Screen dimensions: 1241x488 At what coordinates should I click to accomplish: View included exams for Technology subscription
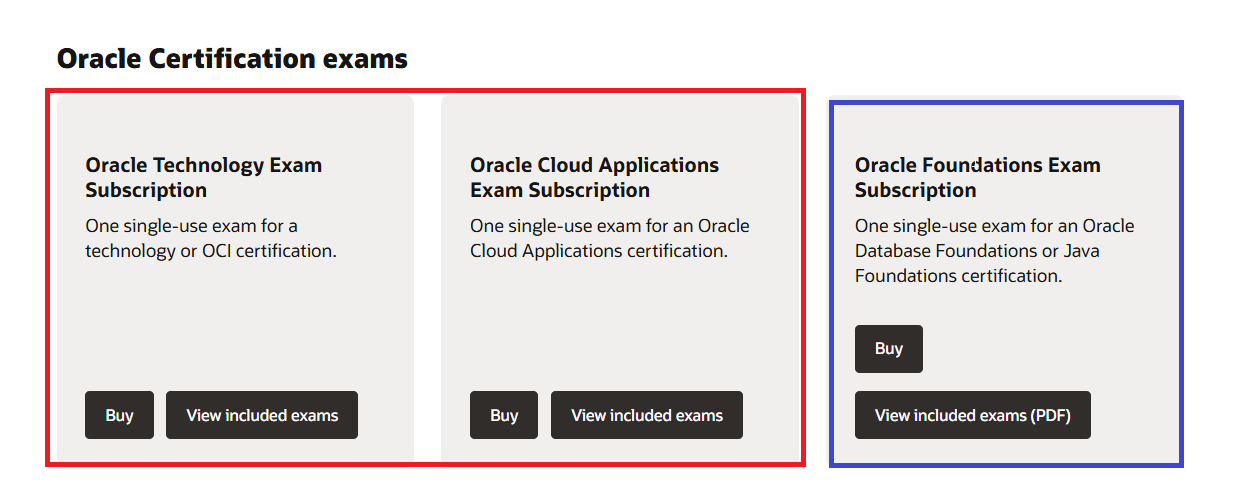pyautogui.click(x=262, y=415)
